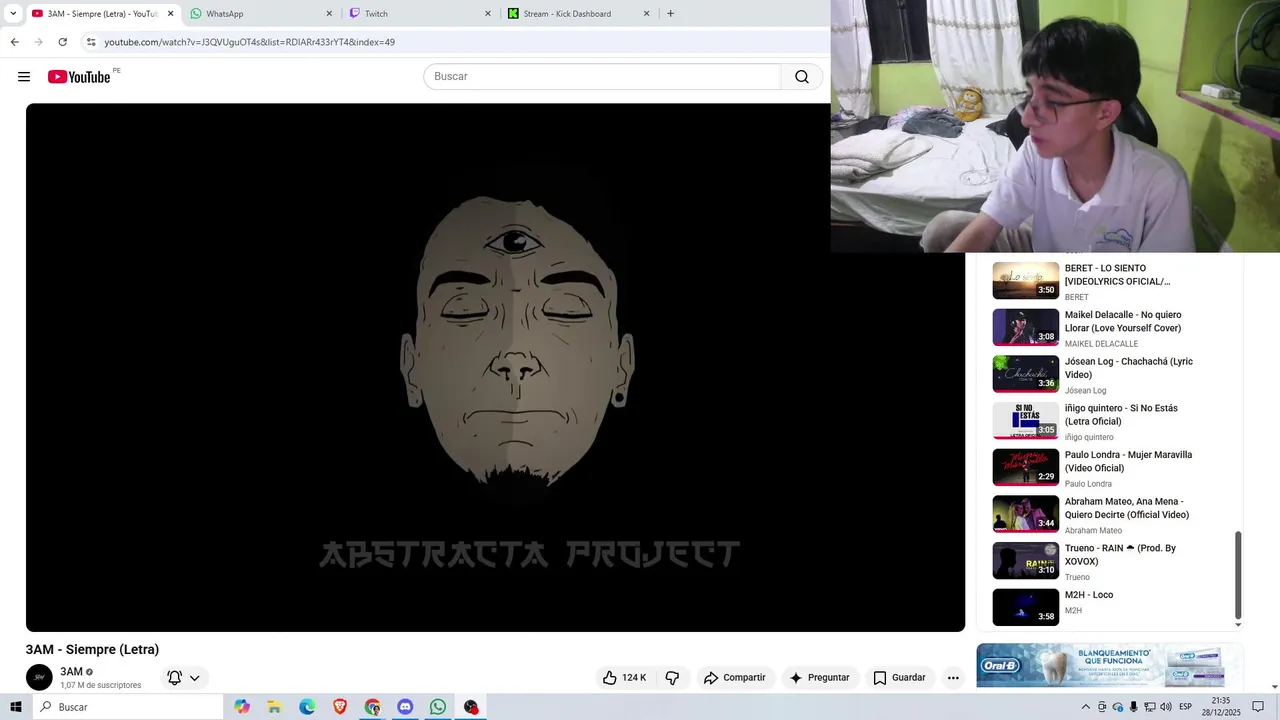Open the Oral-B advertisement banner
This screenshot has height=720, width=1280.
(1109, 665)
